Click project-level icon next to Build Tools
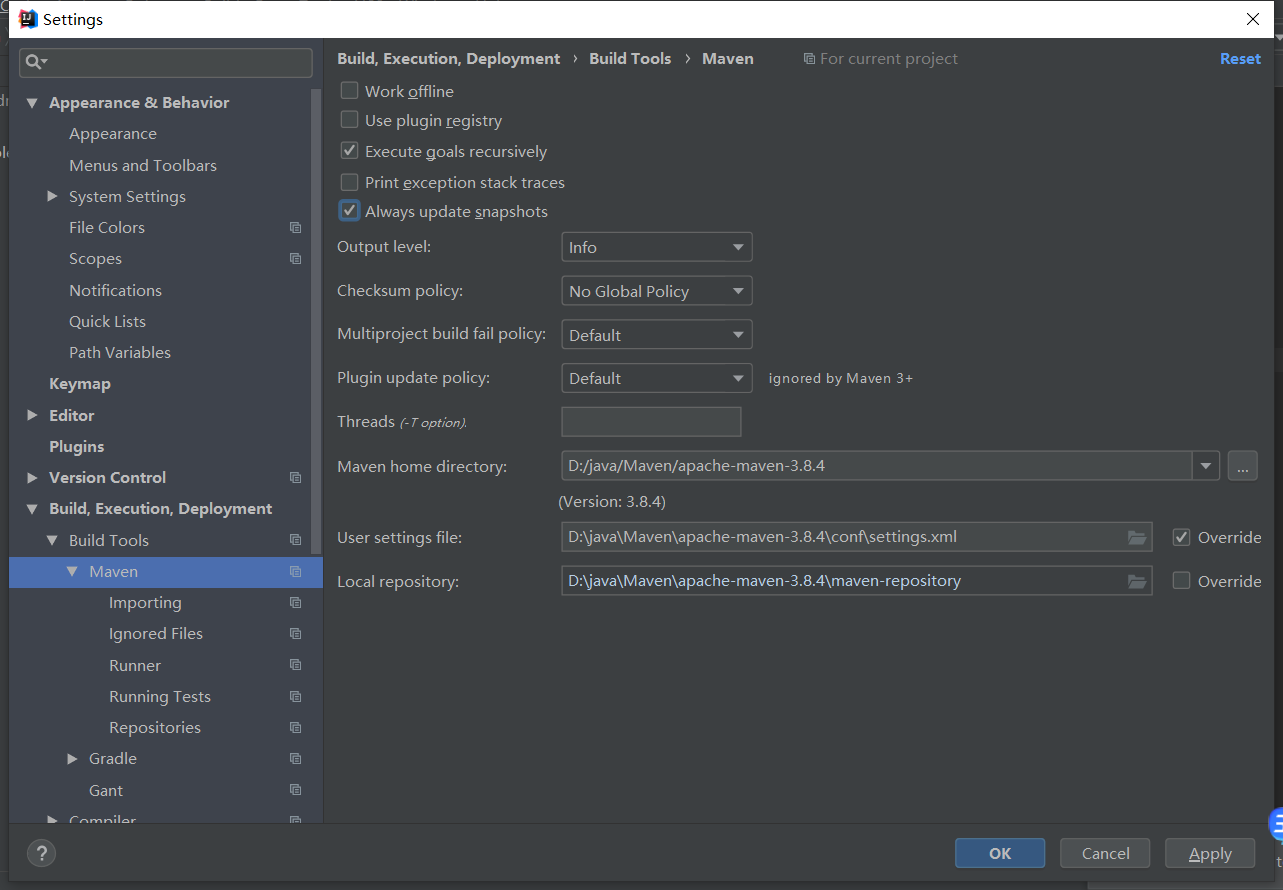Viewport: 1283px width, 890px height. [295, 540]
